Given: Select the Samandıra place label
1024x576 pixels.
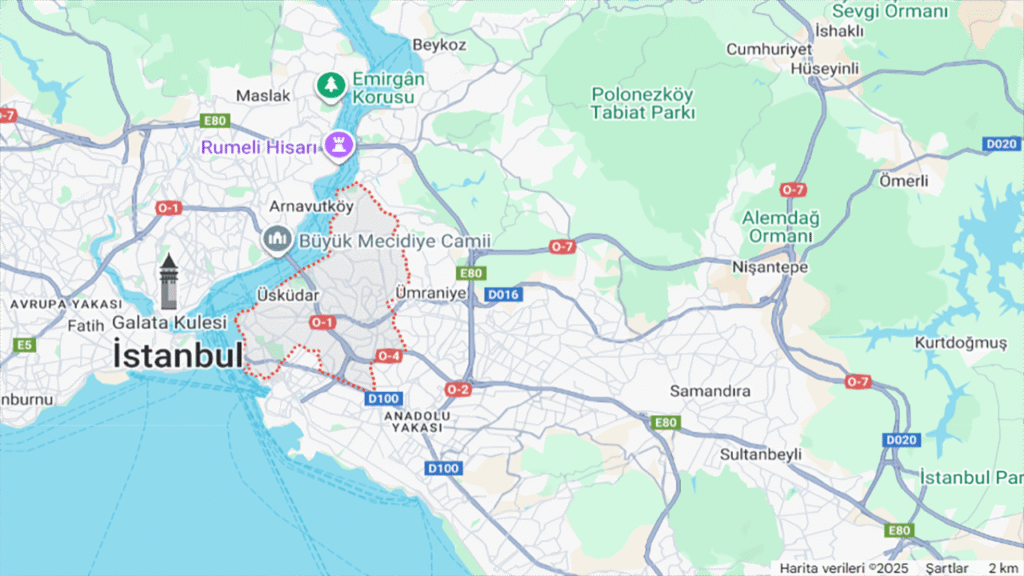Looking at the screenshot, I should tap(710, 391).
